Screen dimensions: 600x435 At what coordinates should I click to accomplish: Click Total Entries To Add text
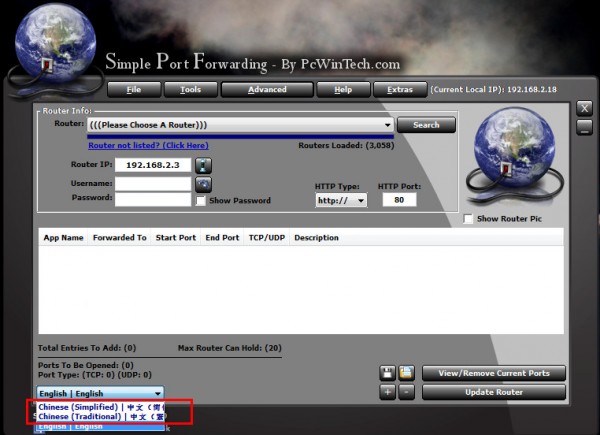tap(87, 348)
